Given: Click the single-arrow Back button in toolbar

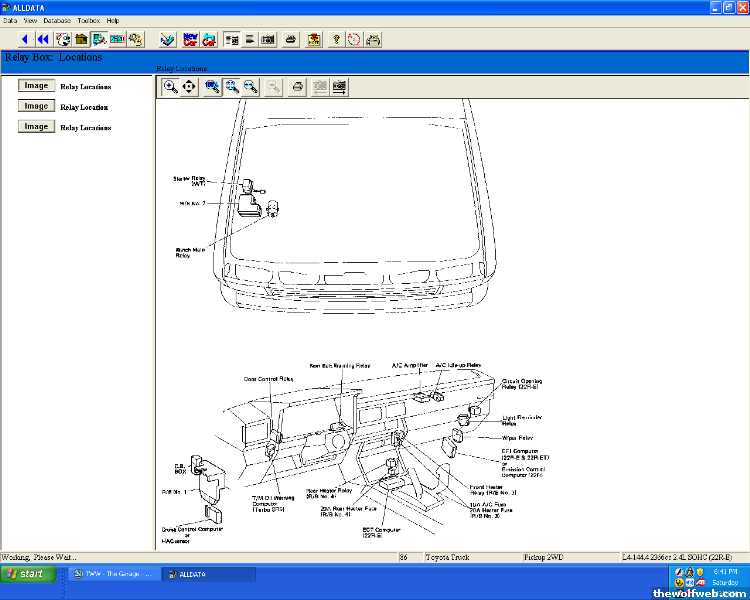Looking at the screenshot, I should click(x=25, y=39).
